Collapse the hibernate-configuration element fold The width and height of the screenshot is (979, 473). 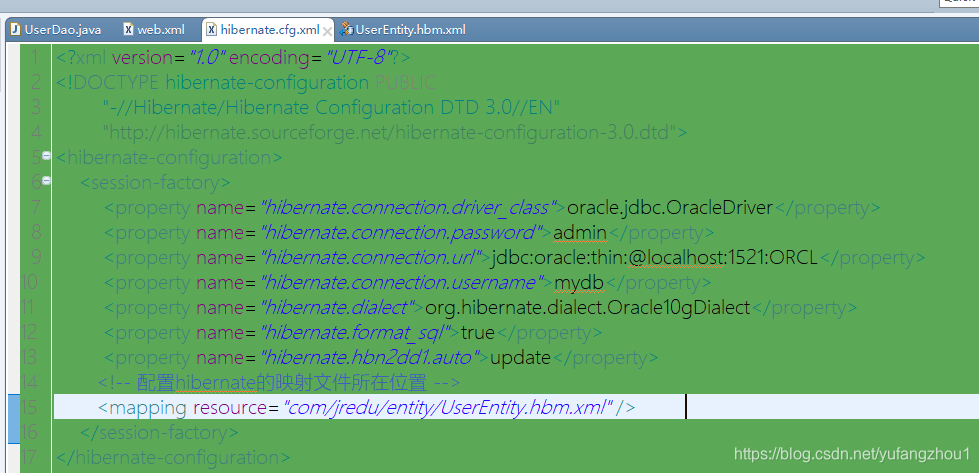[46, 155]
